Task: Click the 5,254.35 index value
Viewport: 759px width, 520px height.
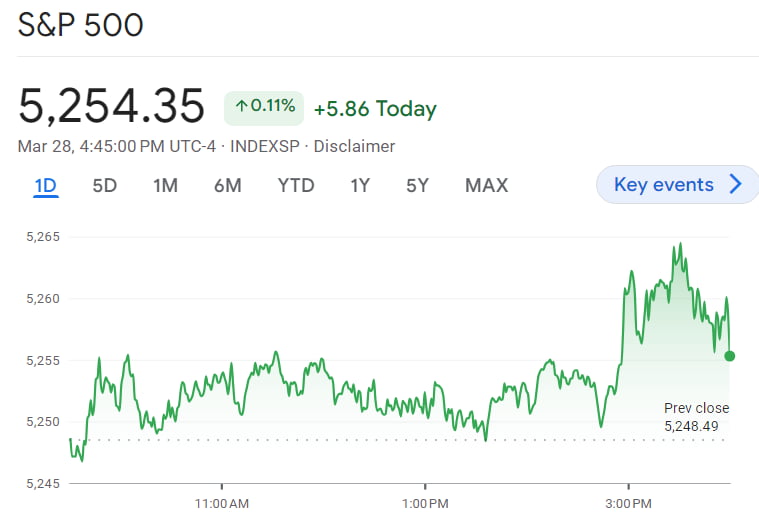Action: (111, 106)
